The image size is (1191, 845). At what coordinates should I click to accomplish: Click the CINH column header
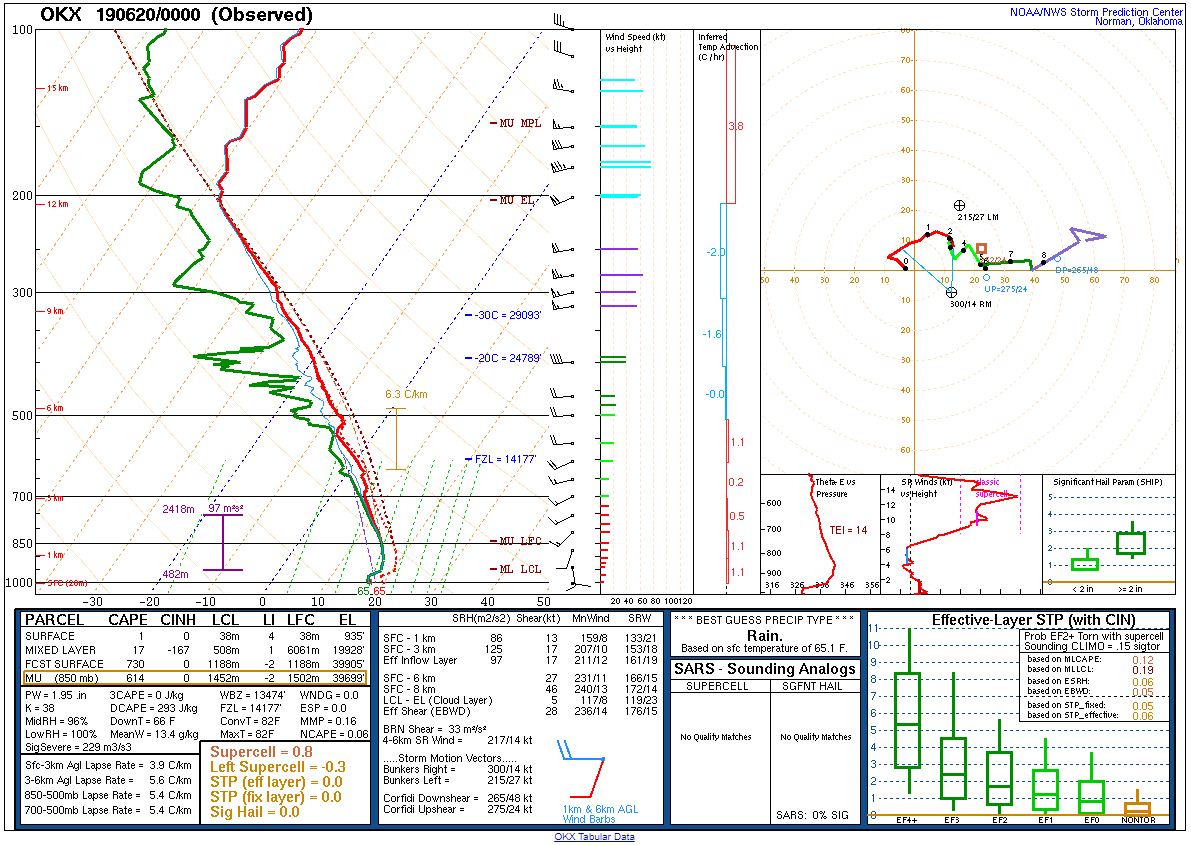pyautogui.click(x=178, y=620)
